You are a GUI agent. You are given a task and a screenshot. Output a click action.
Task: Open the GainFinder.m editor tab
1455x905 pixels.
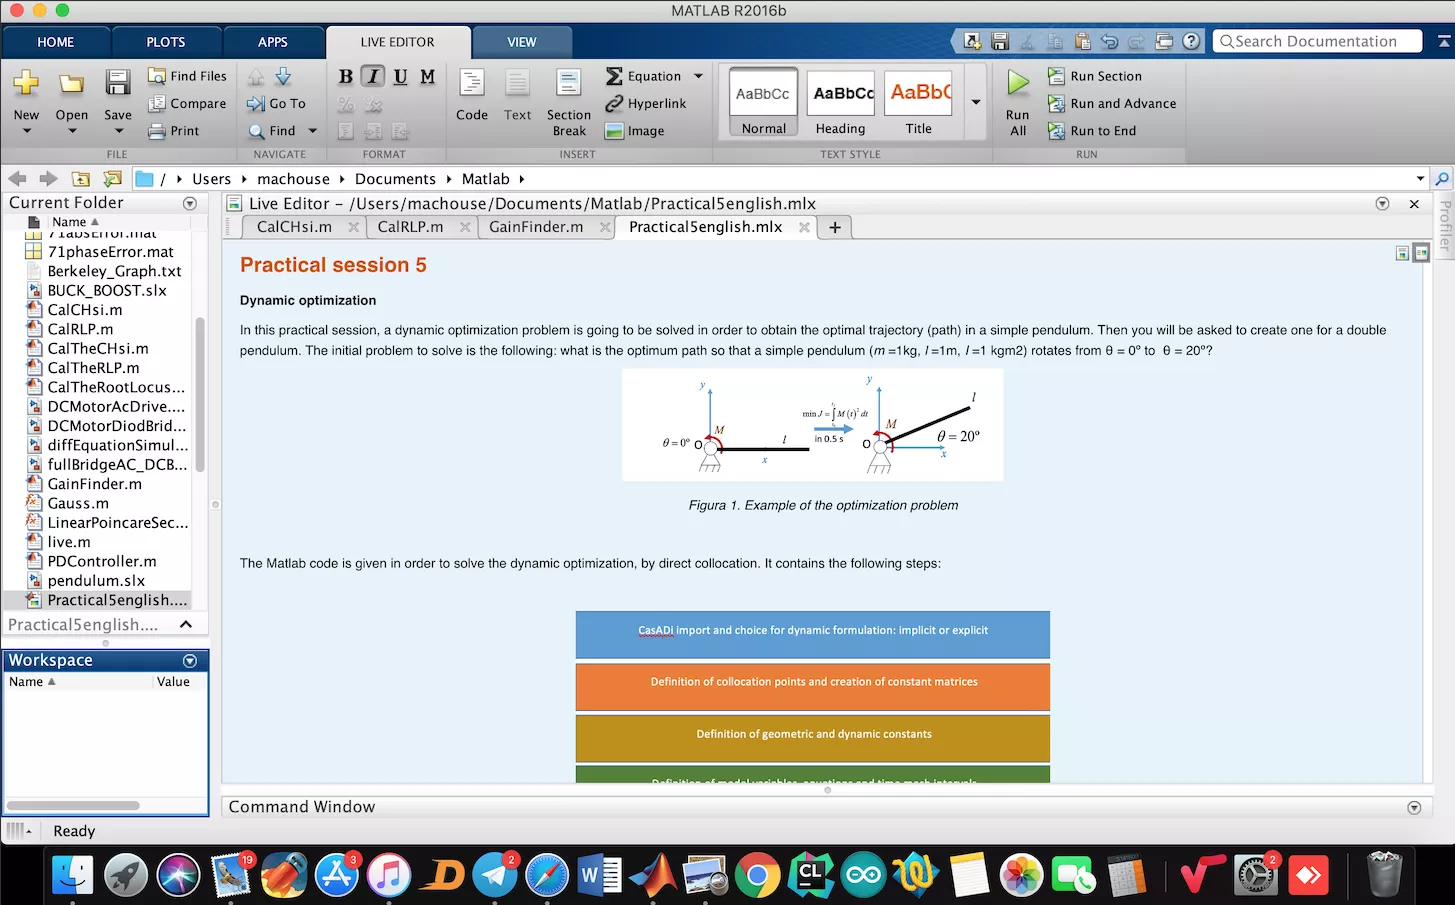[x=536, y=227]
